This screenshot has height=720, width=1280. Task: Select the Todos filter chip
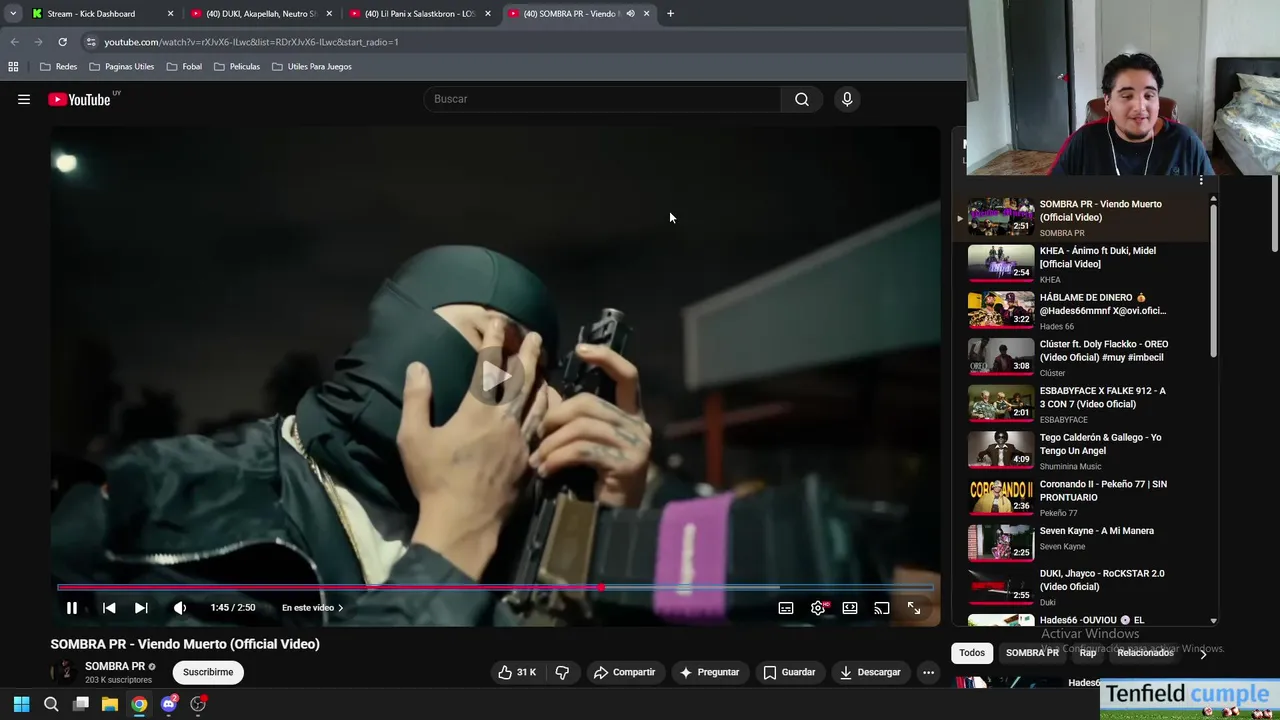coord(972,653)
